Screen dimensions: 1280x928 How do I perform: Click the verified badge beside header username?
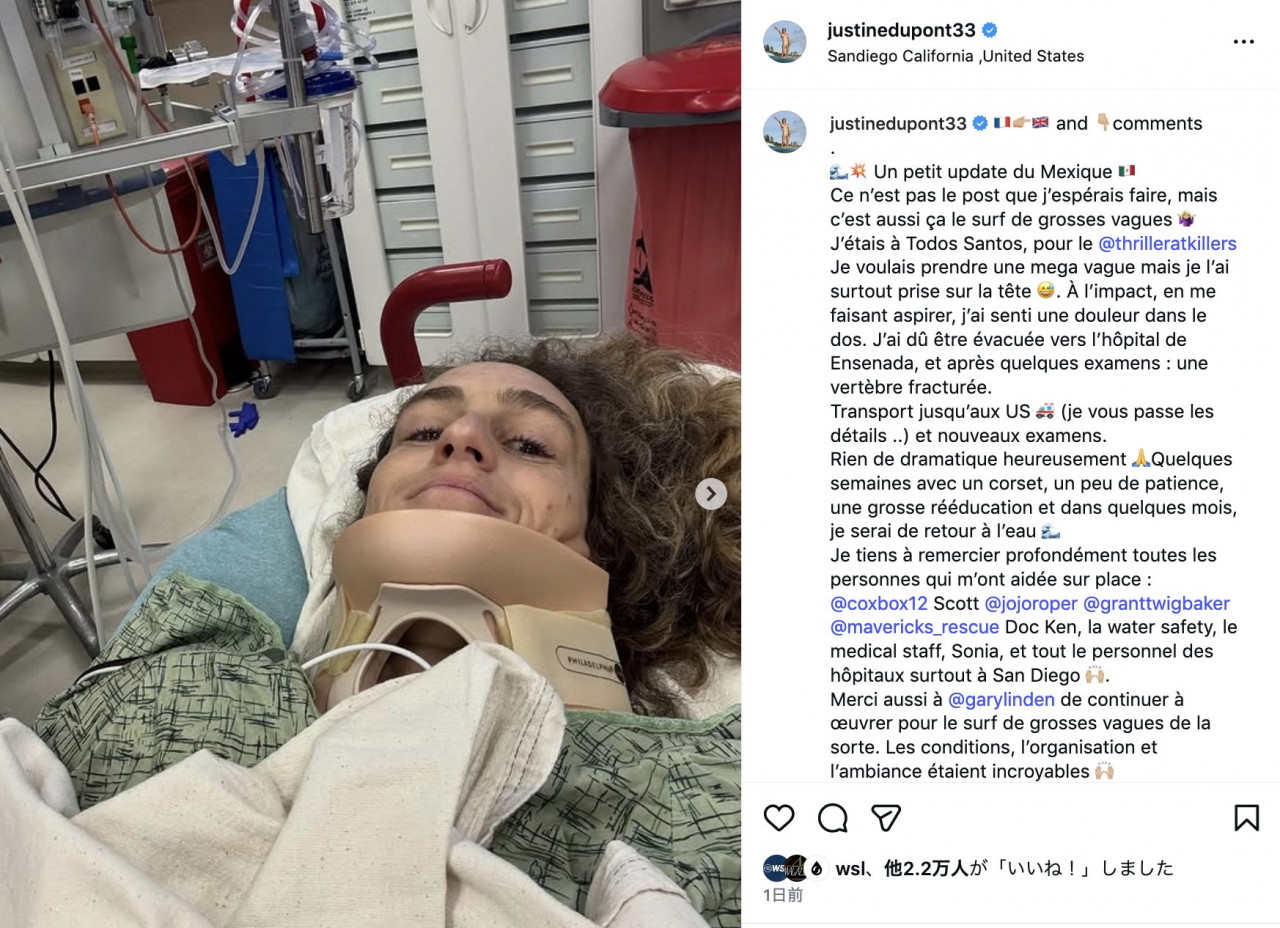click(989, 30)
